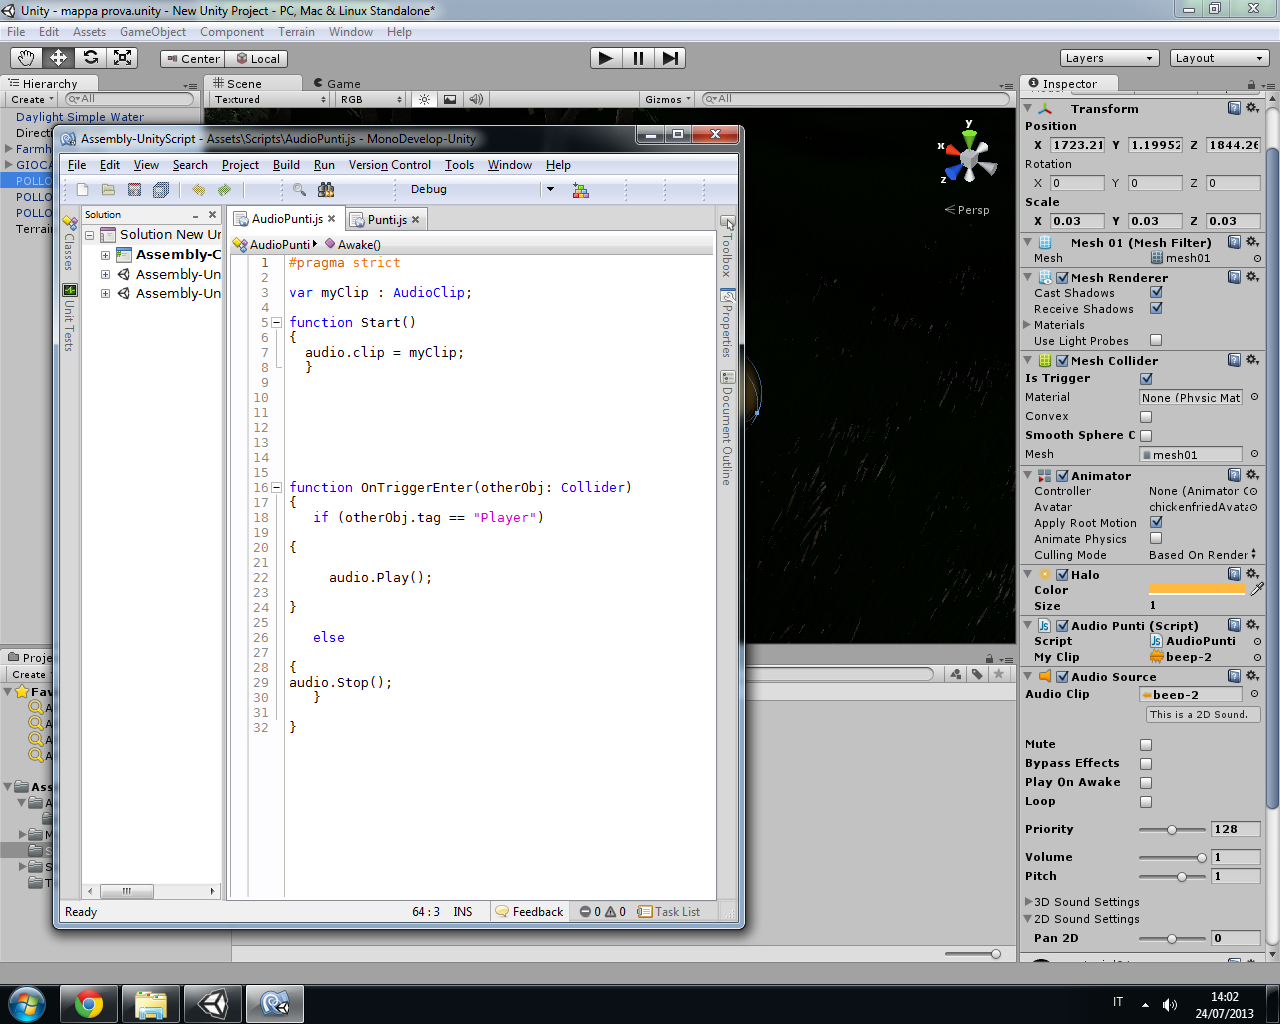Switch to Punti.js tab

click(x=386, y=219)
